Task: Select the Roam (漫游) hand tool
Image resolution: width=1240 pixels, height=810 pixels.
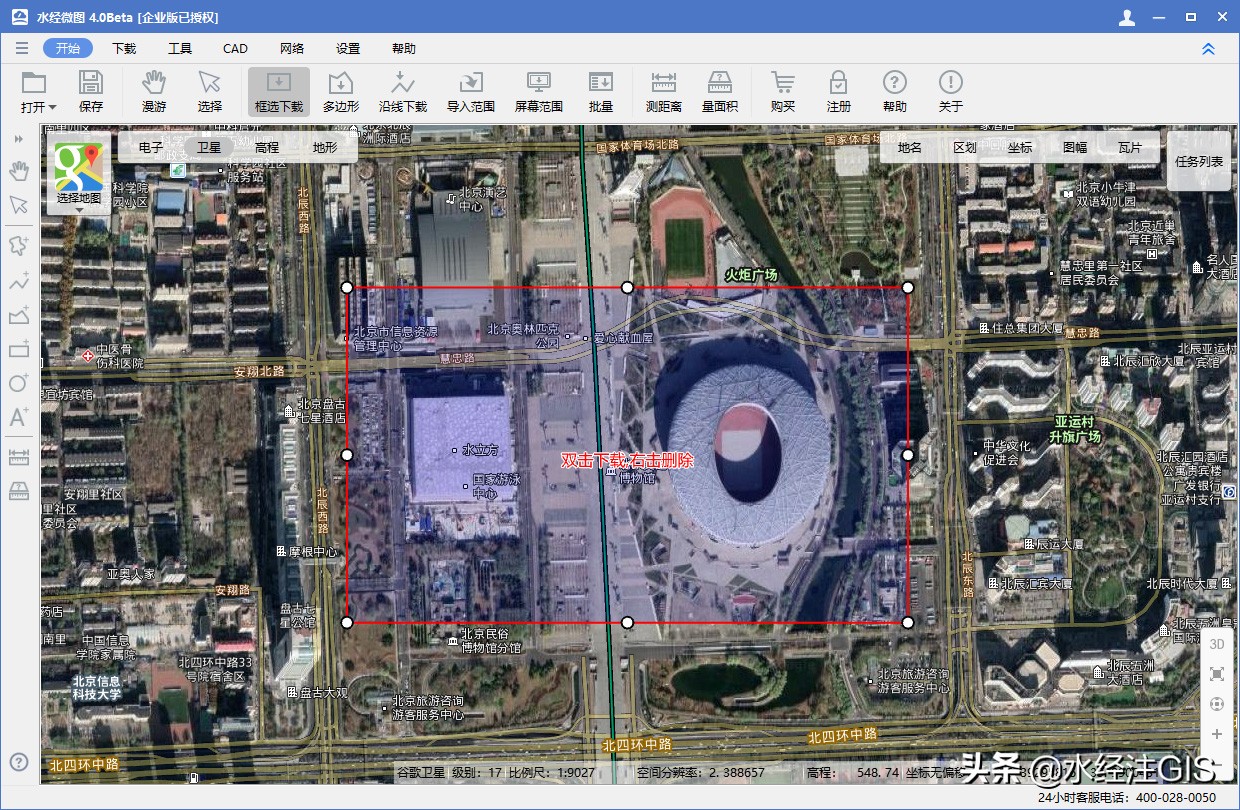Action: 154,91
